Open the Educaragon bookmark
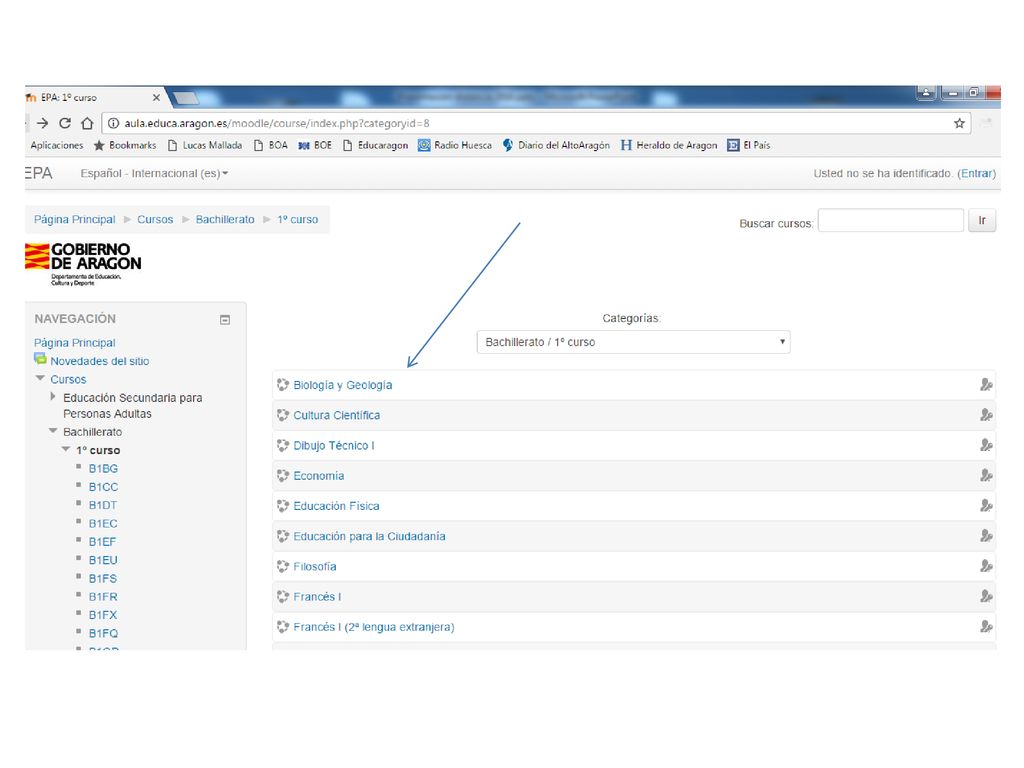Image resolution: width=1024 pixels, height=768 pixels. coord(376,145)
